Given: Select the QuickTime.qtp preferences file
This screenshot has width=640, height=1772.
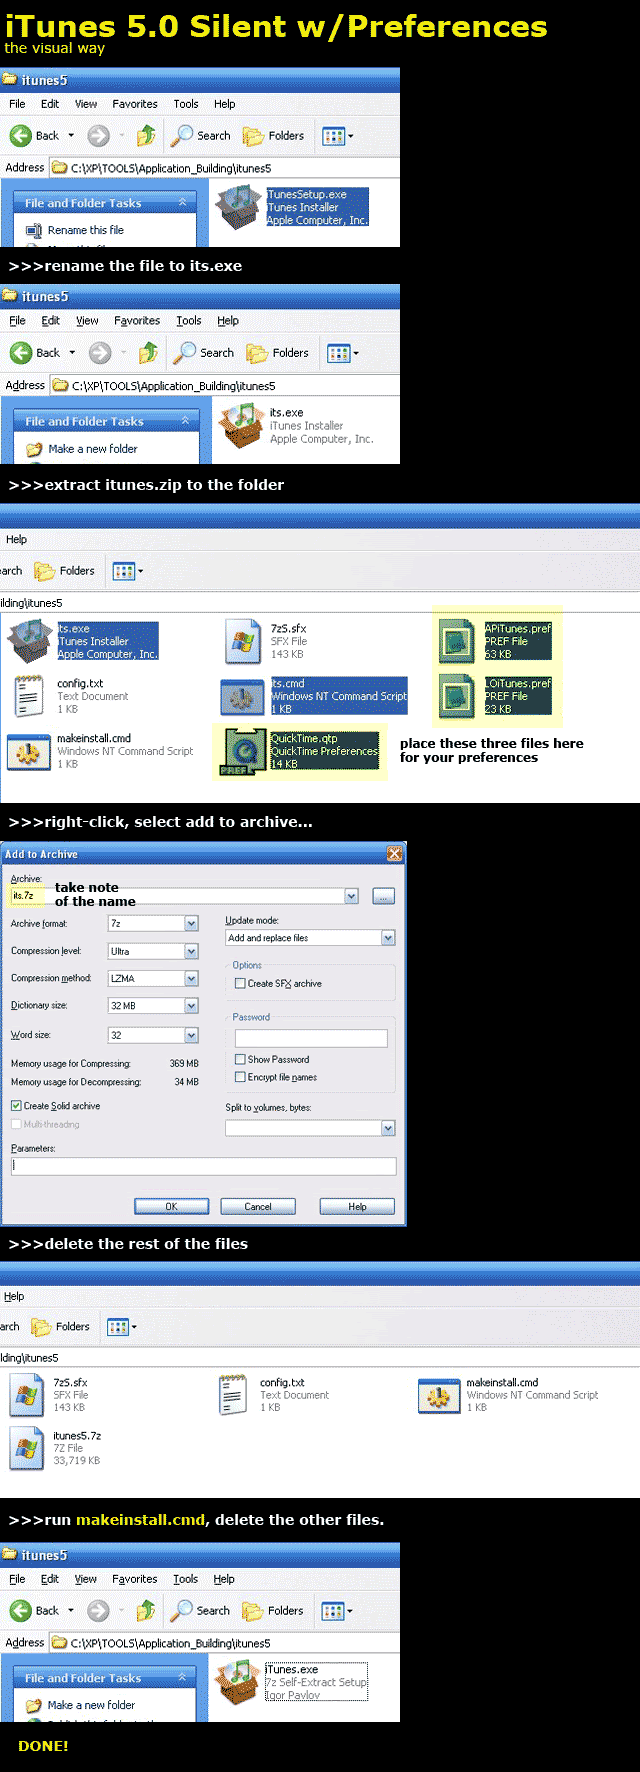Looking at the screenshot, I should (x=300, y=751).
